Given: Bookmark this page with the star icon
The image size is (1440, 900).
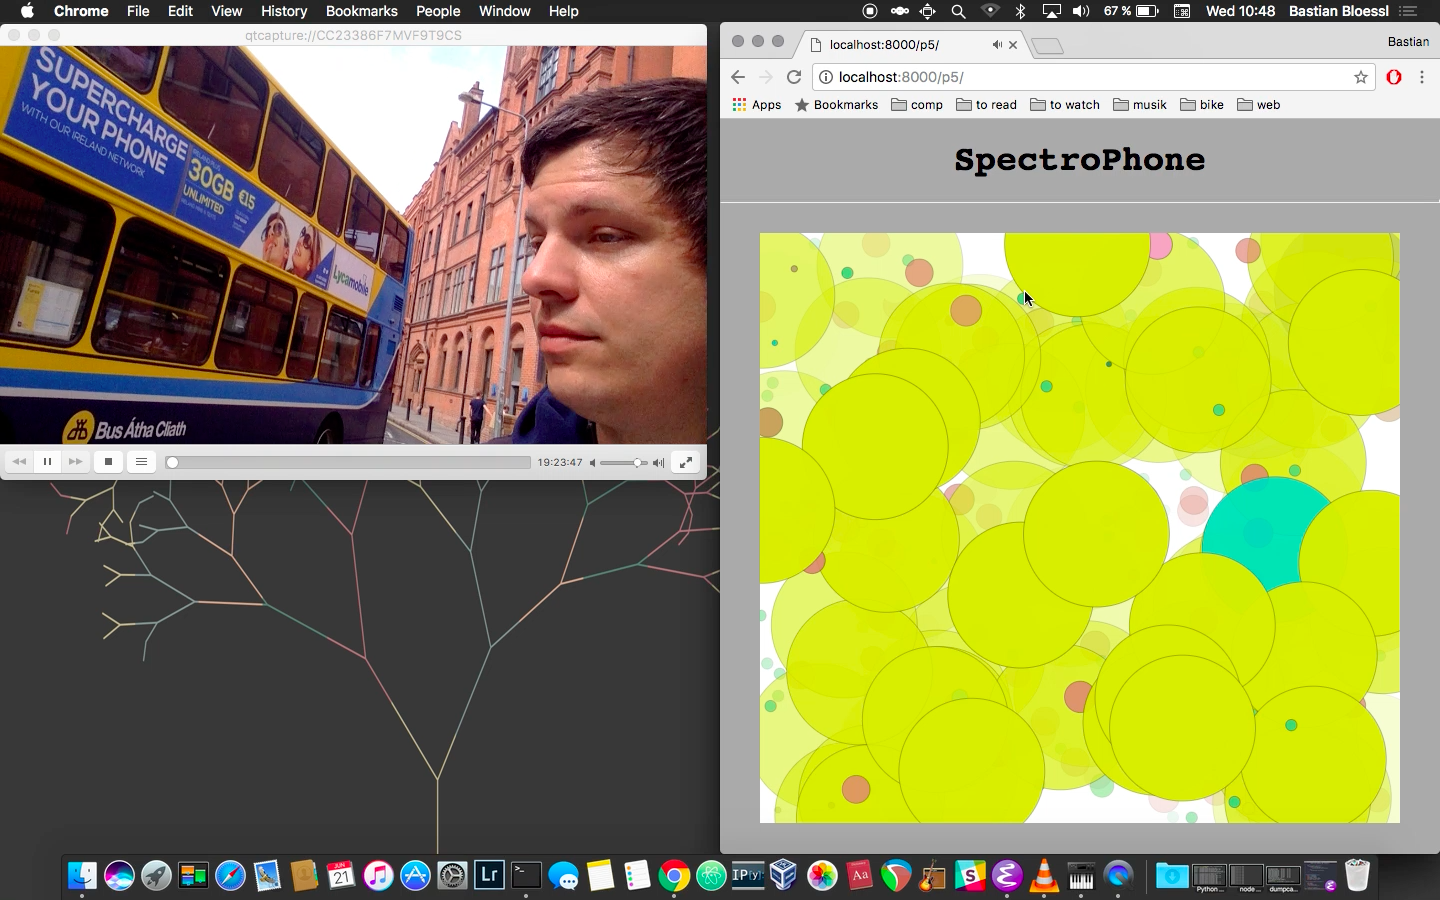Looking at the screenshot, I should point(1360,77).
